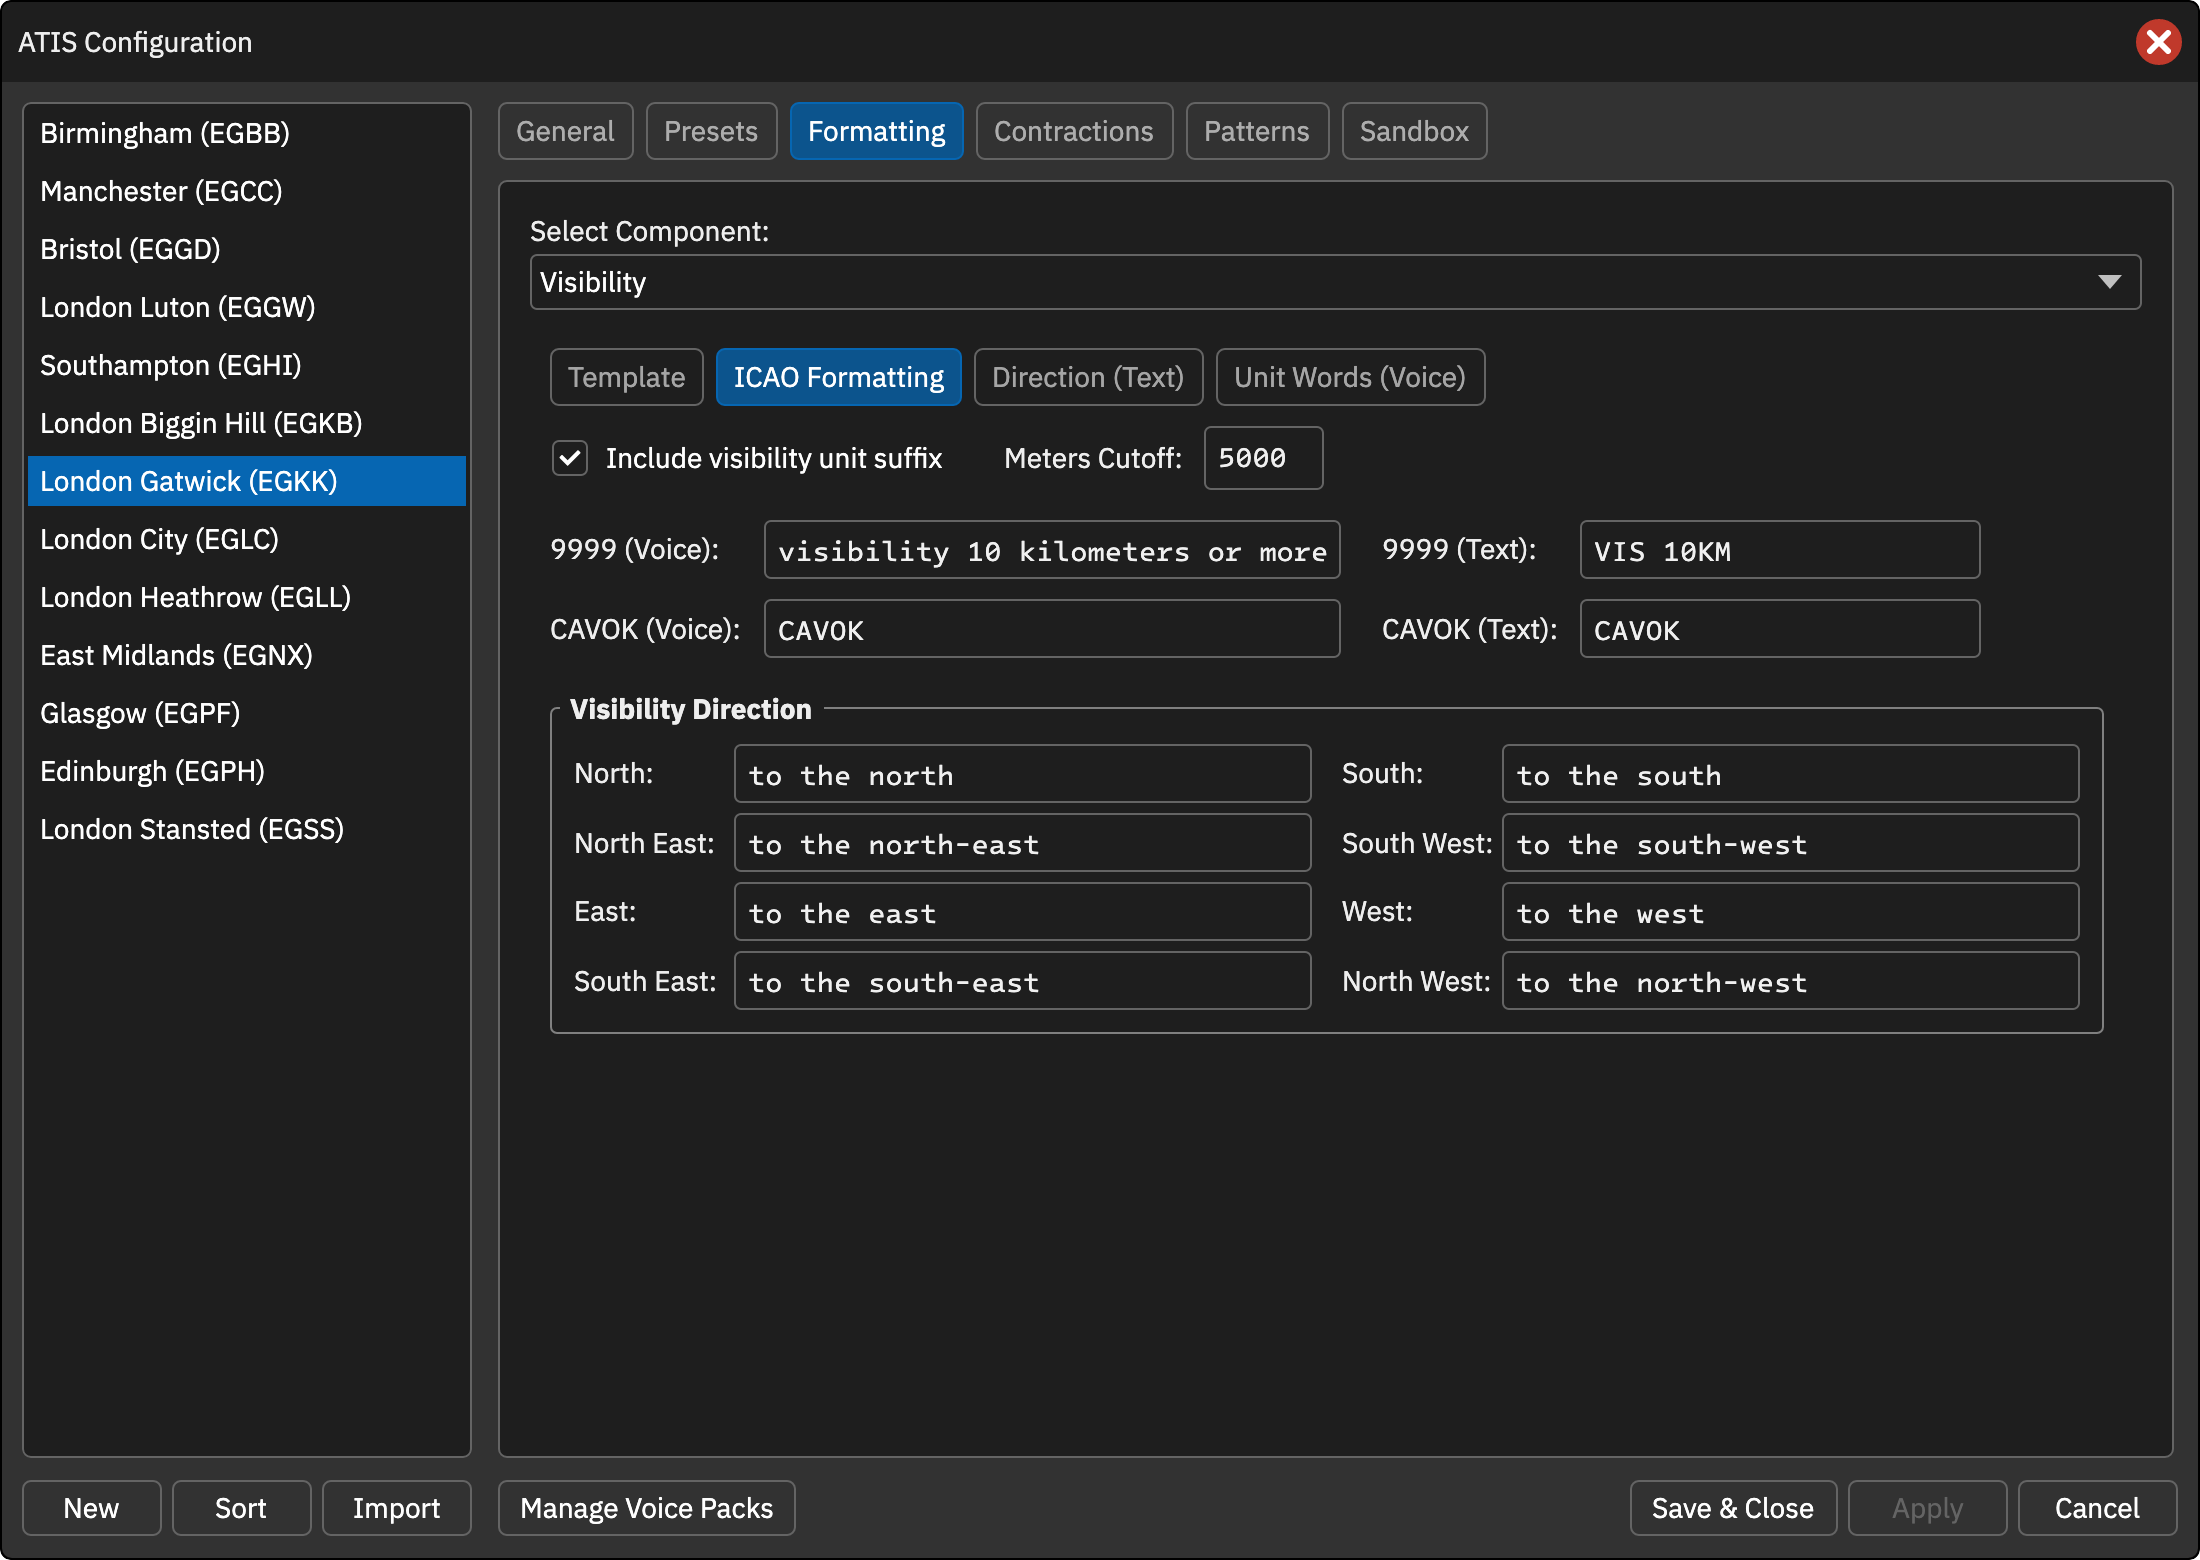Select East Midlands (EGNX) station
Screen dimensions: 2200x1560
click(247, 655)
